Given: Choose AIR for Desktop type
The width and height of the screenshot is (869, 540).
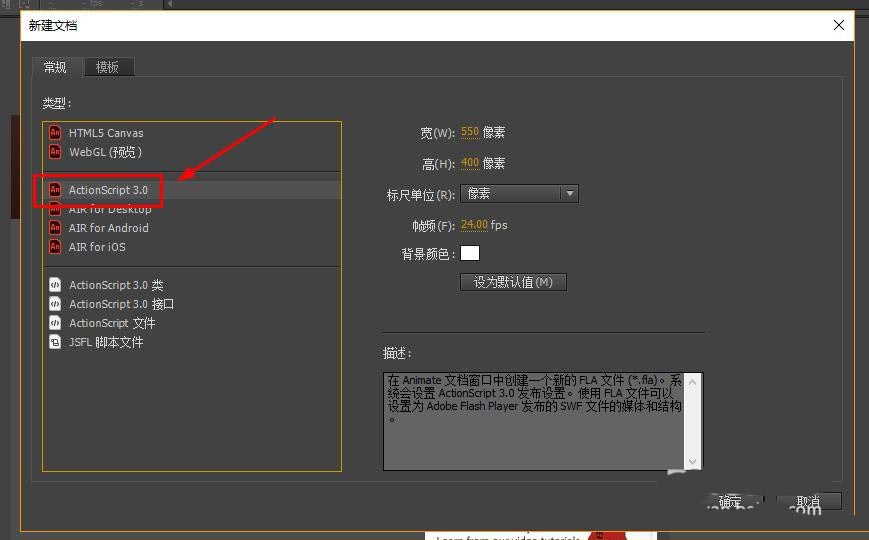Looking at the screenshot, I should [x=110, y=210].
